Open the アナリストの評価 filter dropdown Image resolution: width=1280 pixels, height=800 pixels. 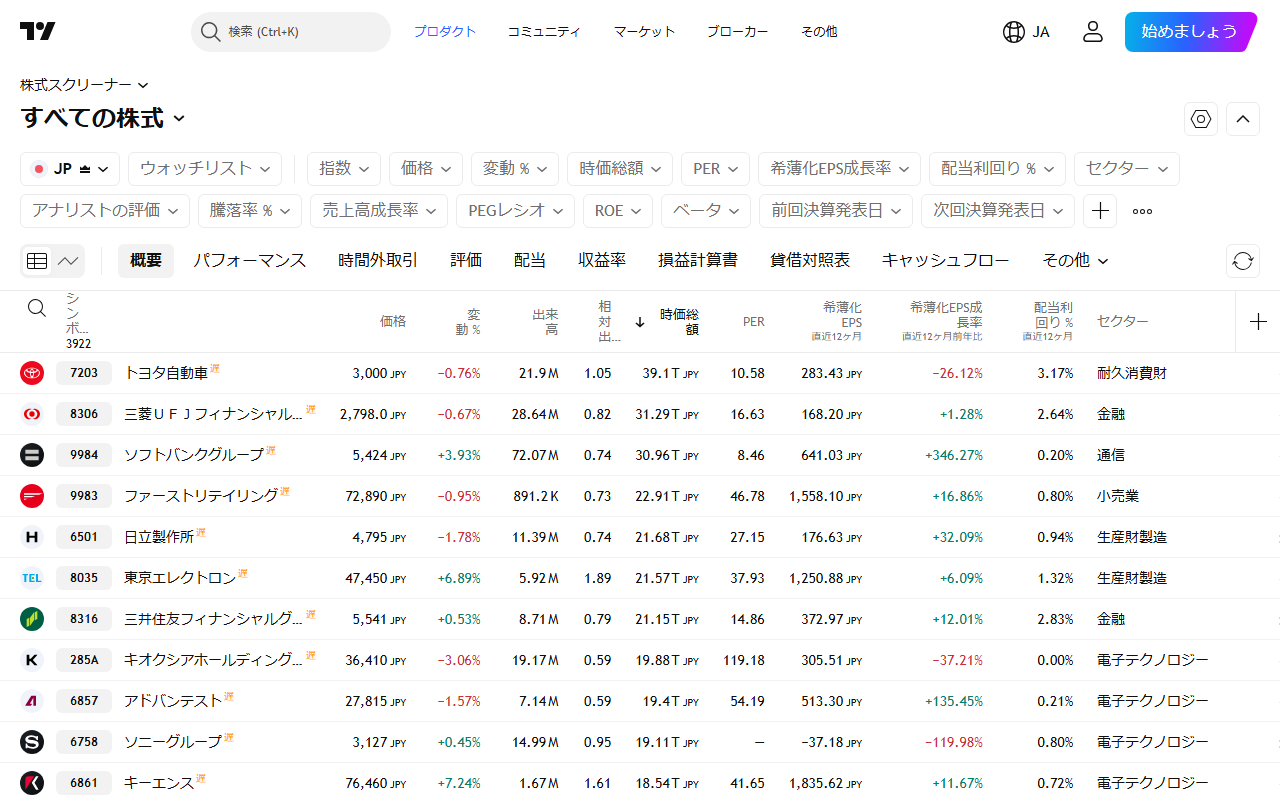[x=105, y=211]
